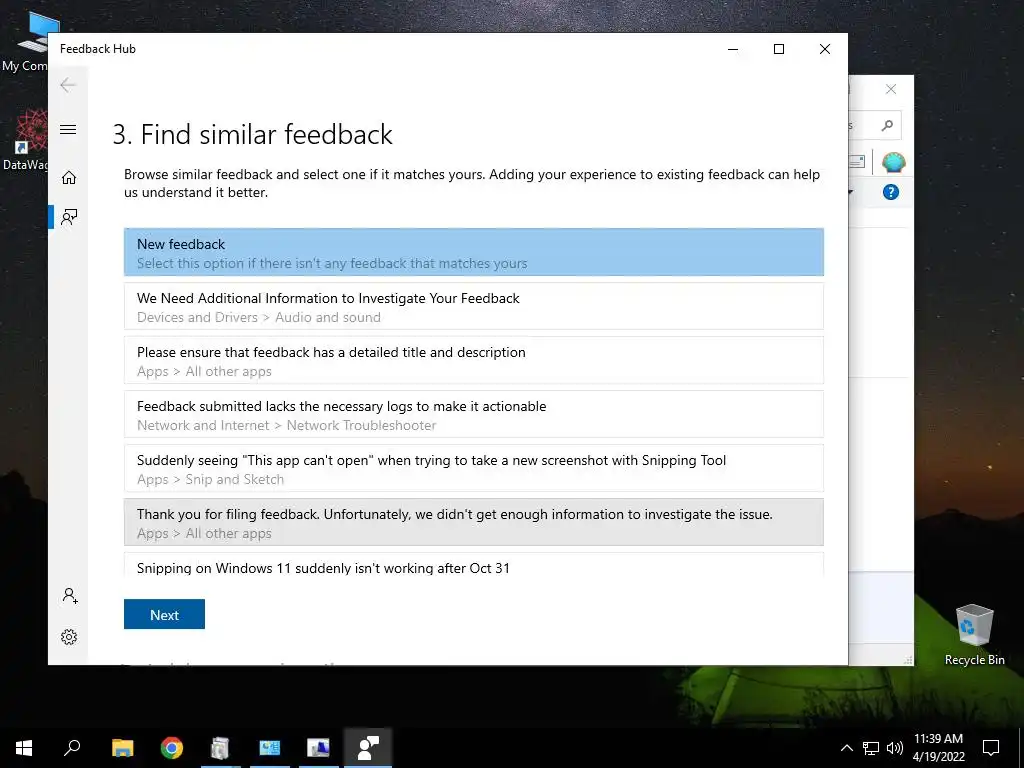The width and height of the screenshot is (1024, 768).
Task: Select 'Feedback submitted lacks the necessary logs' entry
Action: (x=473, y=414)
